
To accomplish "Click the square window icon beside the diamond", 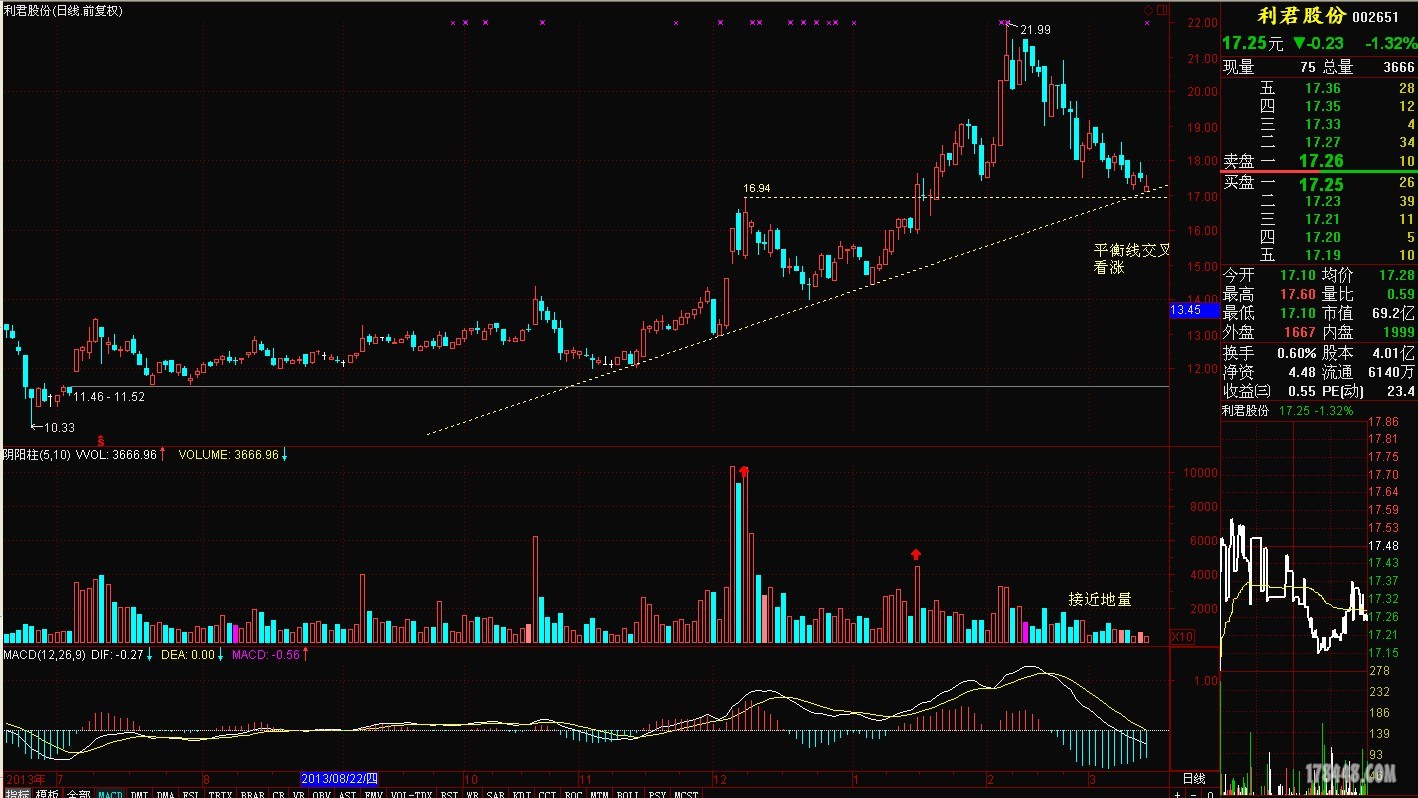I will tap(1162, 10).
